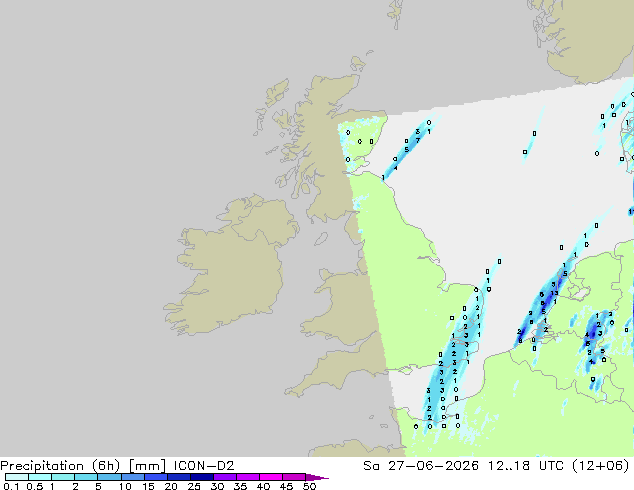The height and width of the screenshot is (490, 634).
Task: Click the legend label "35"
Action: [x=240, y=486]
